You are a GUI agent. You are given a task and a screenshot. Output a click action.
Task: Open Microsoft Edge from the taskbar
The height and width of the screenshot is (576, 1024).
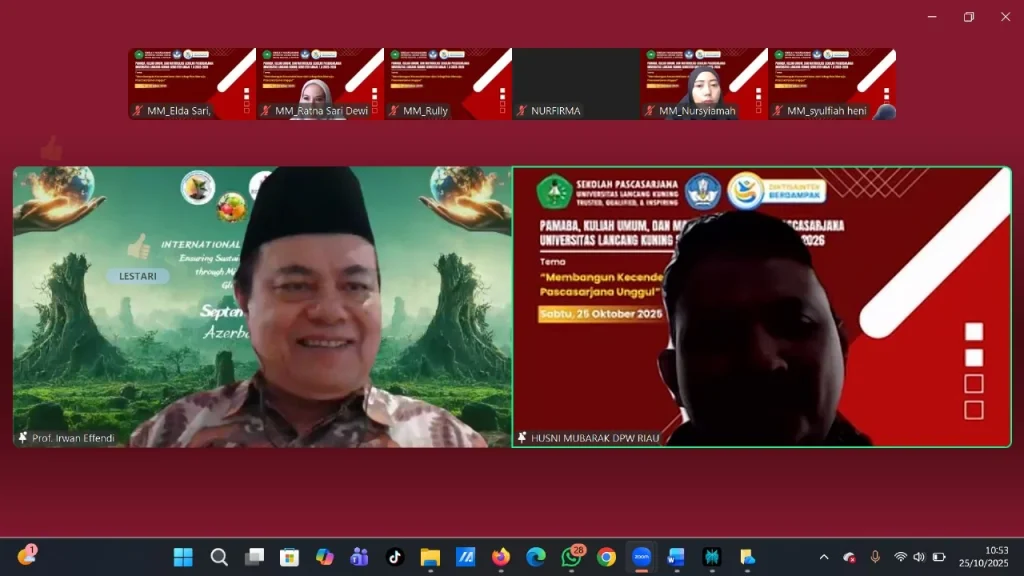click(536, 557)
